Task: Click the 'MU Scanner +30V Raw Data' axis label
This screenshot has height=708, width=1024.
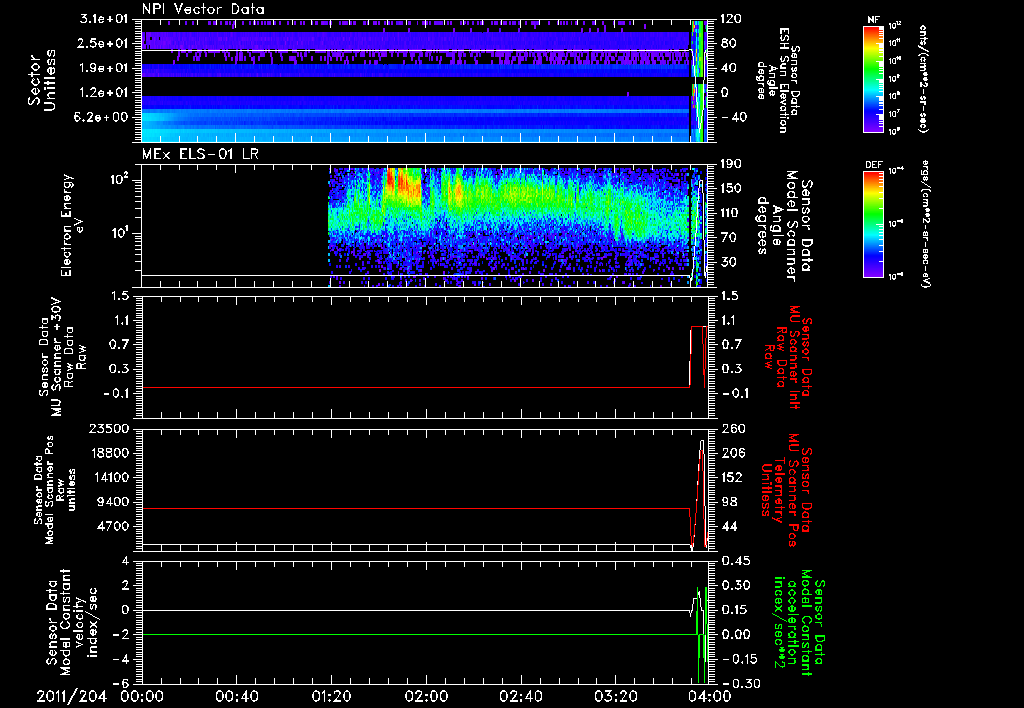Action: 62,357
